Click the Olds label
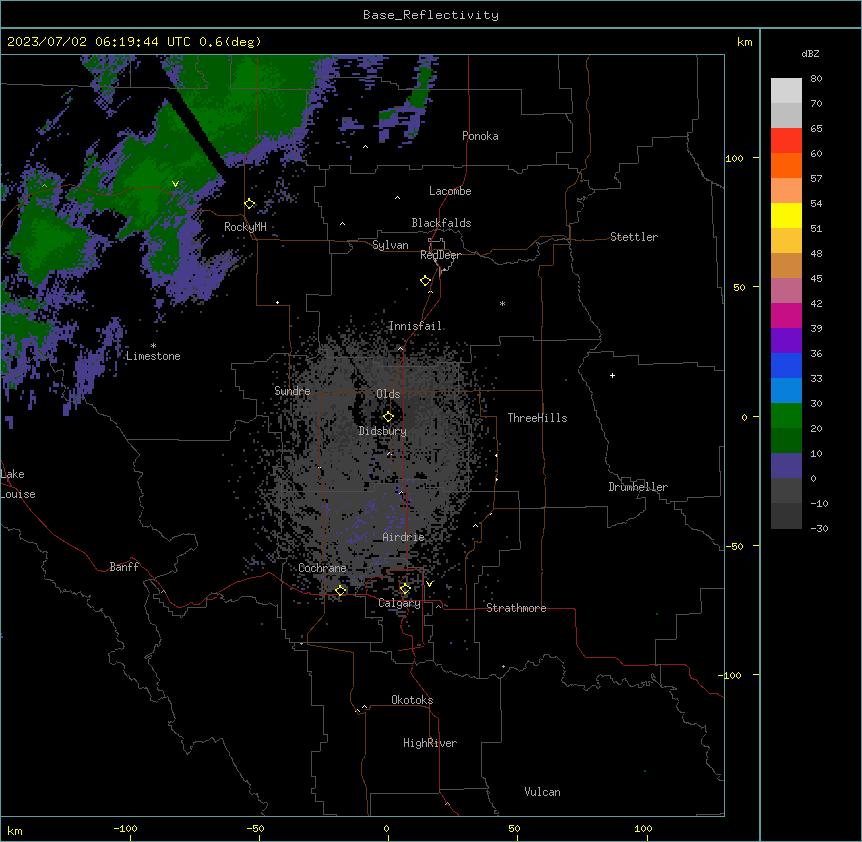Image resolution: width=862 pixels, height=842 pixels. 388,394
